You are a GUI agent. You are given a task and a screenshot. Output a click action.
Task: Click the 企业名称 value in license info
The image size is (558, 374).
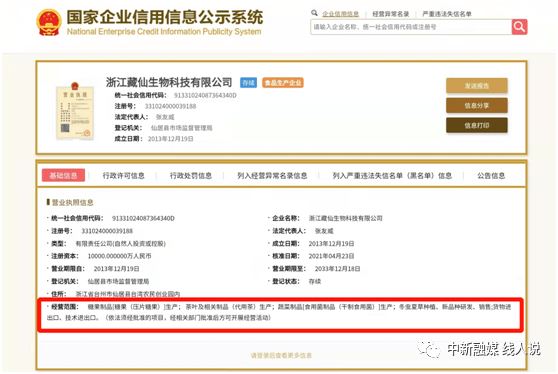pyautogui.click(x=346, y=218)
